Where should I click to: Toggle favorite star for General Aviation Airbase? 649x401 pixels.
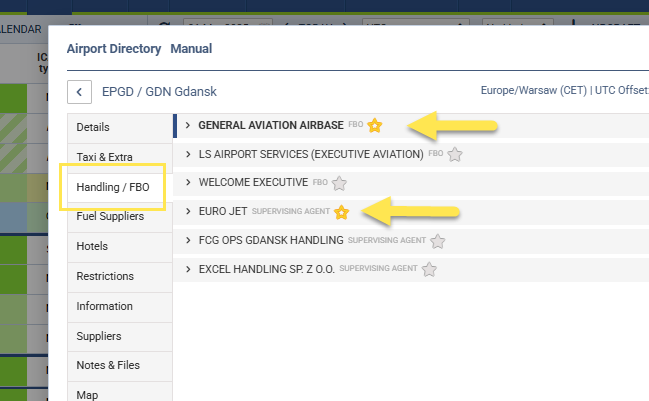(375, 125)
